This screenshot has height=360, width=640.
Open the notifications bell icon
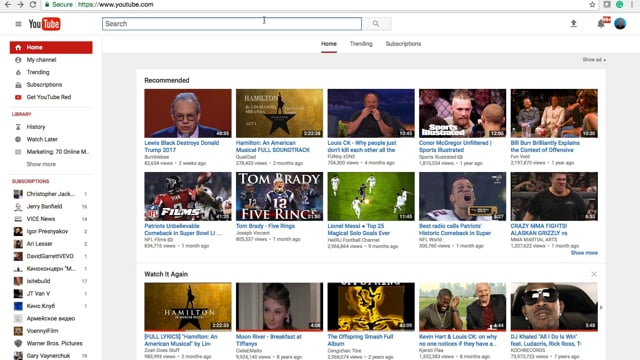point(601,24)
